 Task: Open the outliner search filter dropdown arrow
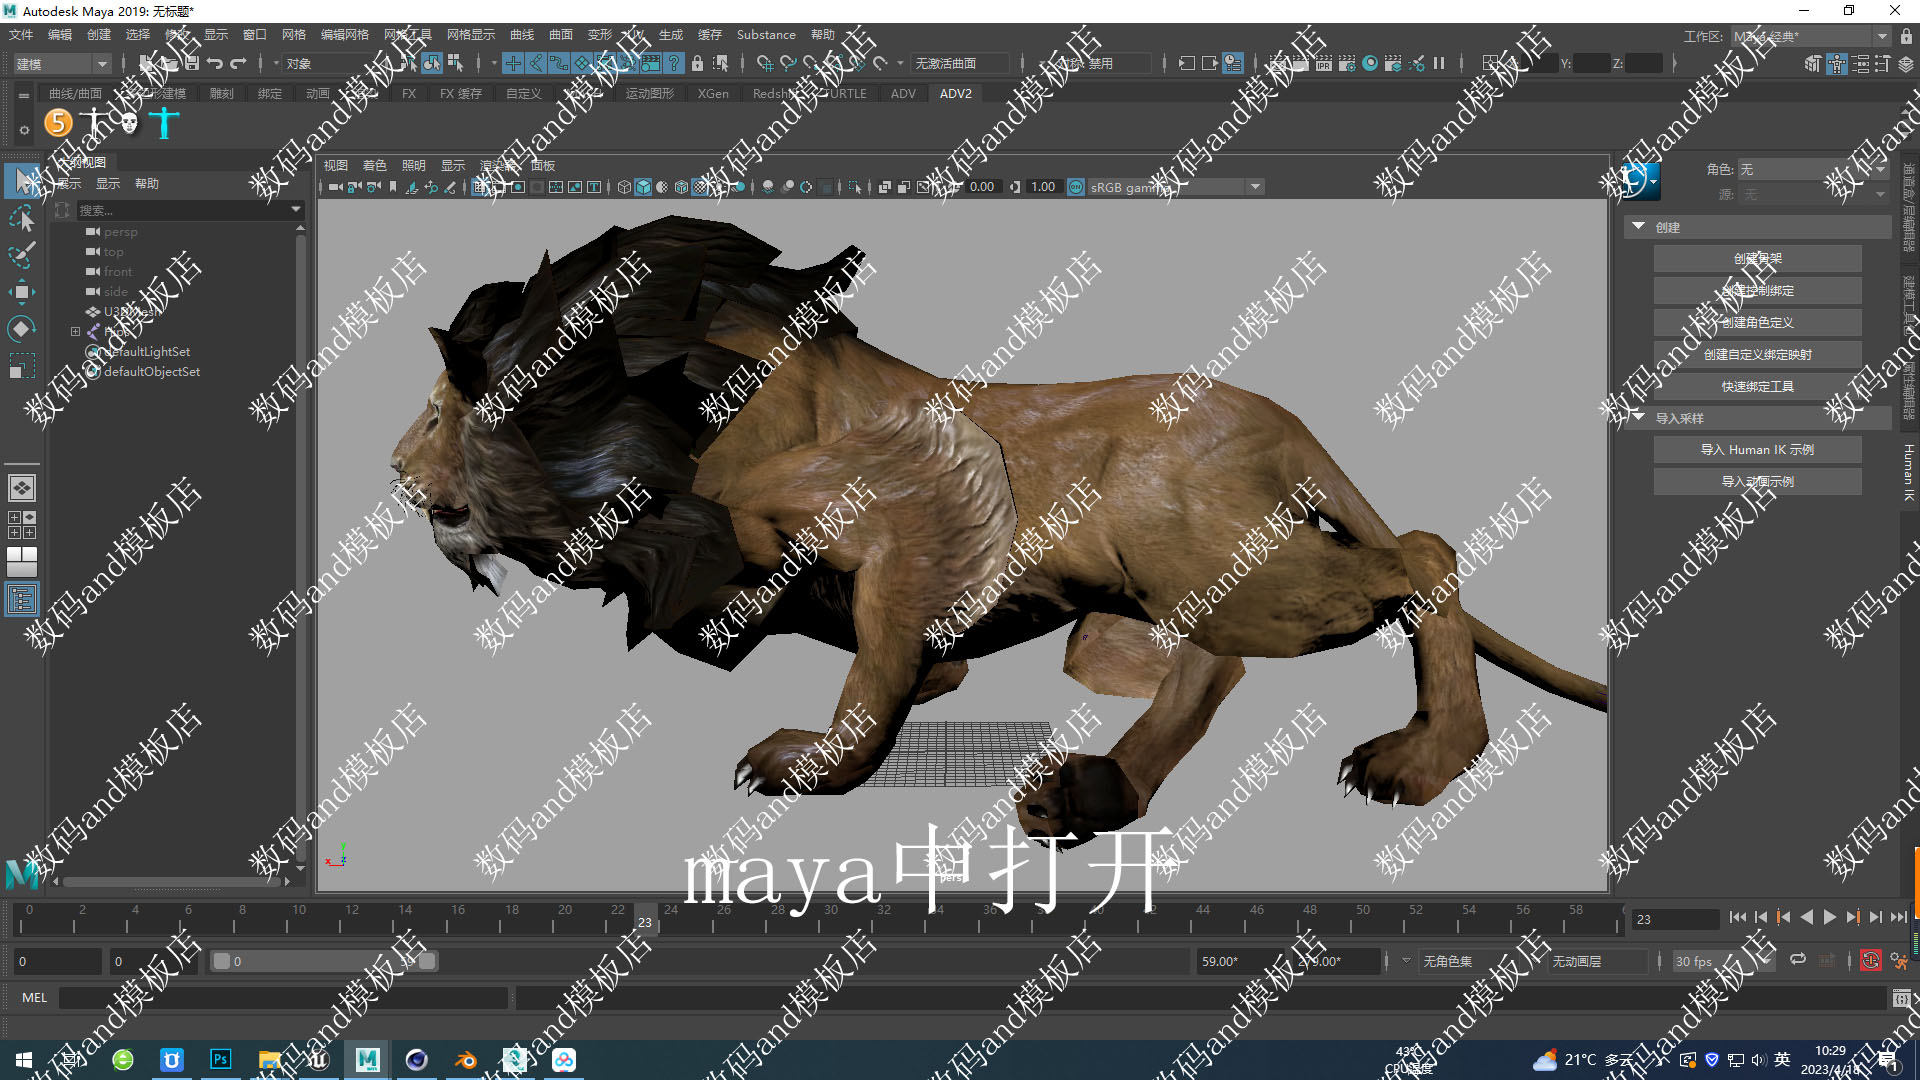[x=296, y=210]
